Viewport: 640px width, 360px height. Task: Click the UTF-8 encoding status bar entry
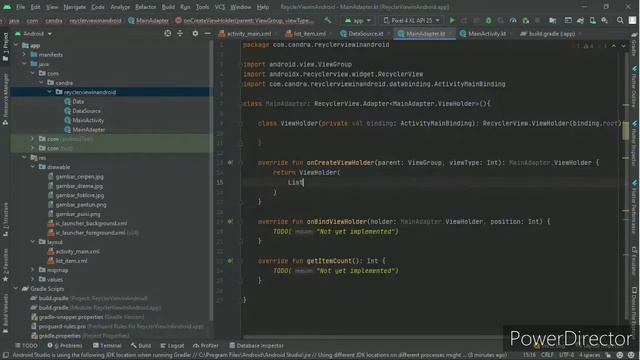(x=567, y=355)
